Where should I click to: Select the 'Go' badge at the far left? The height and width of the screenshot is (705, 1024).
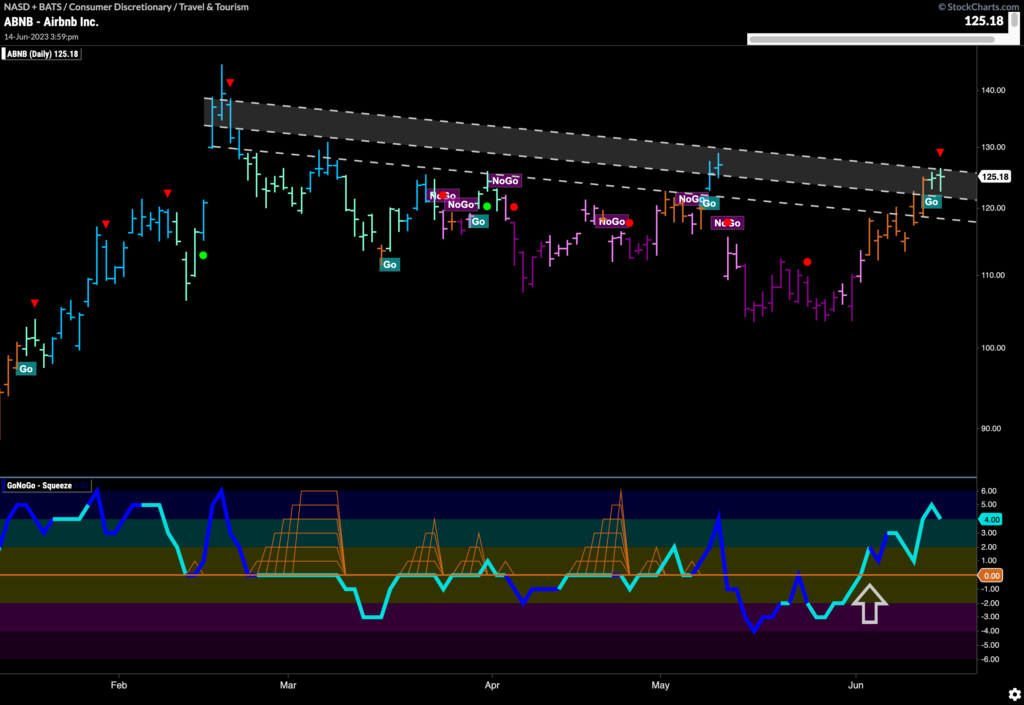tap(25, 368)
